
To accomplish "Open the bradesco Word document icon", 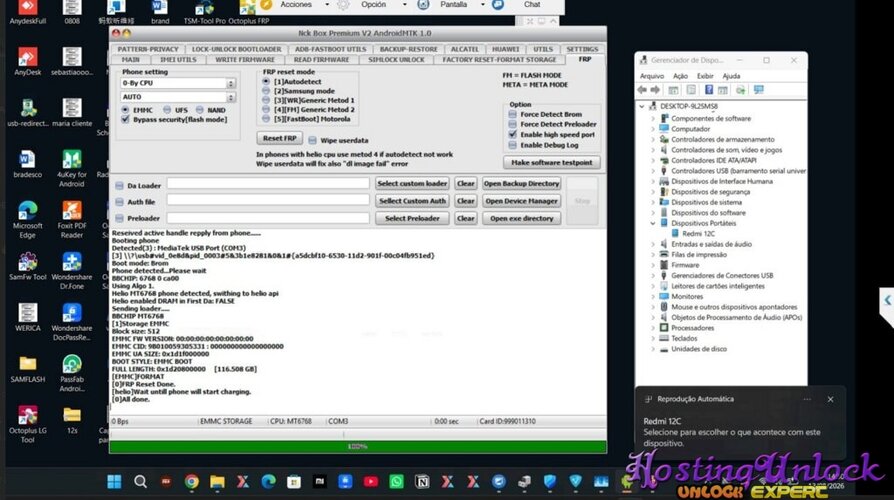I will coord(27,164).
